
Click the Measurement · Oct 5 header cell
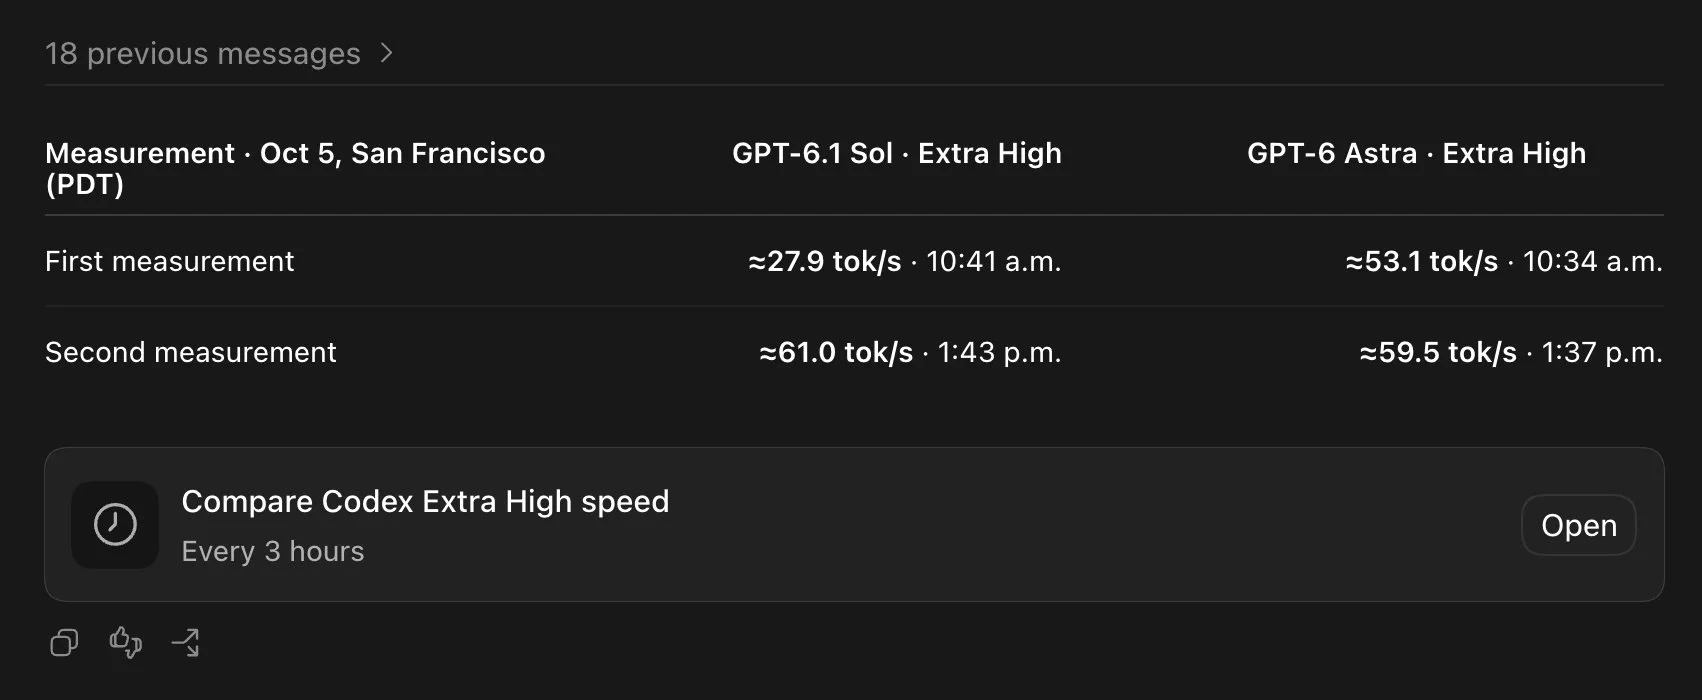295,168
